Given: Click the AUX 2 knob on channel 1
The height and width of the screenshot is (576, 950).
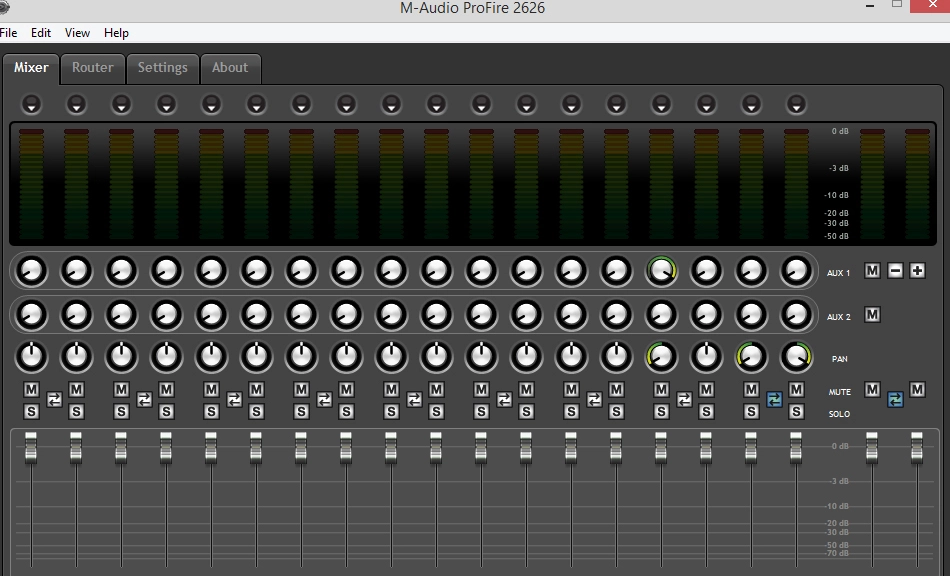Looking at the screenshot, I should tap(32, 314).
